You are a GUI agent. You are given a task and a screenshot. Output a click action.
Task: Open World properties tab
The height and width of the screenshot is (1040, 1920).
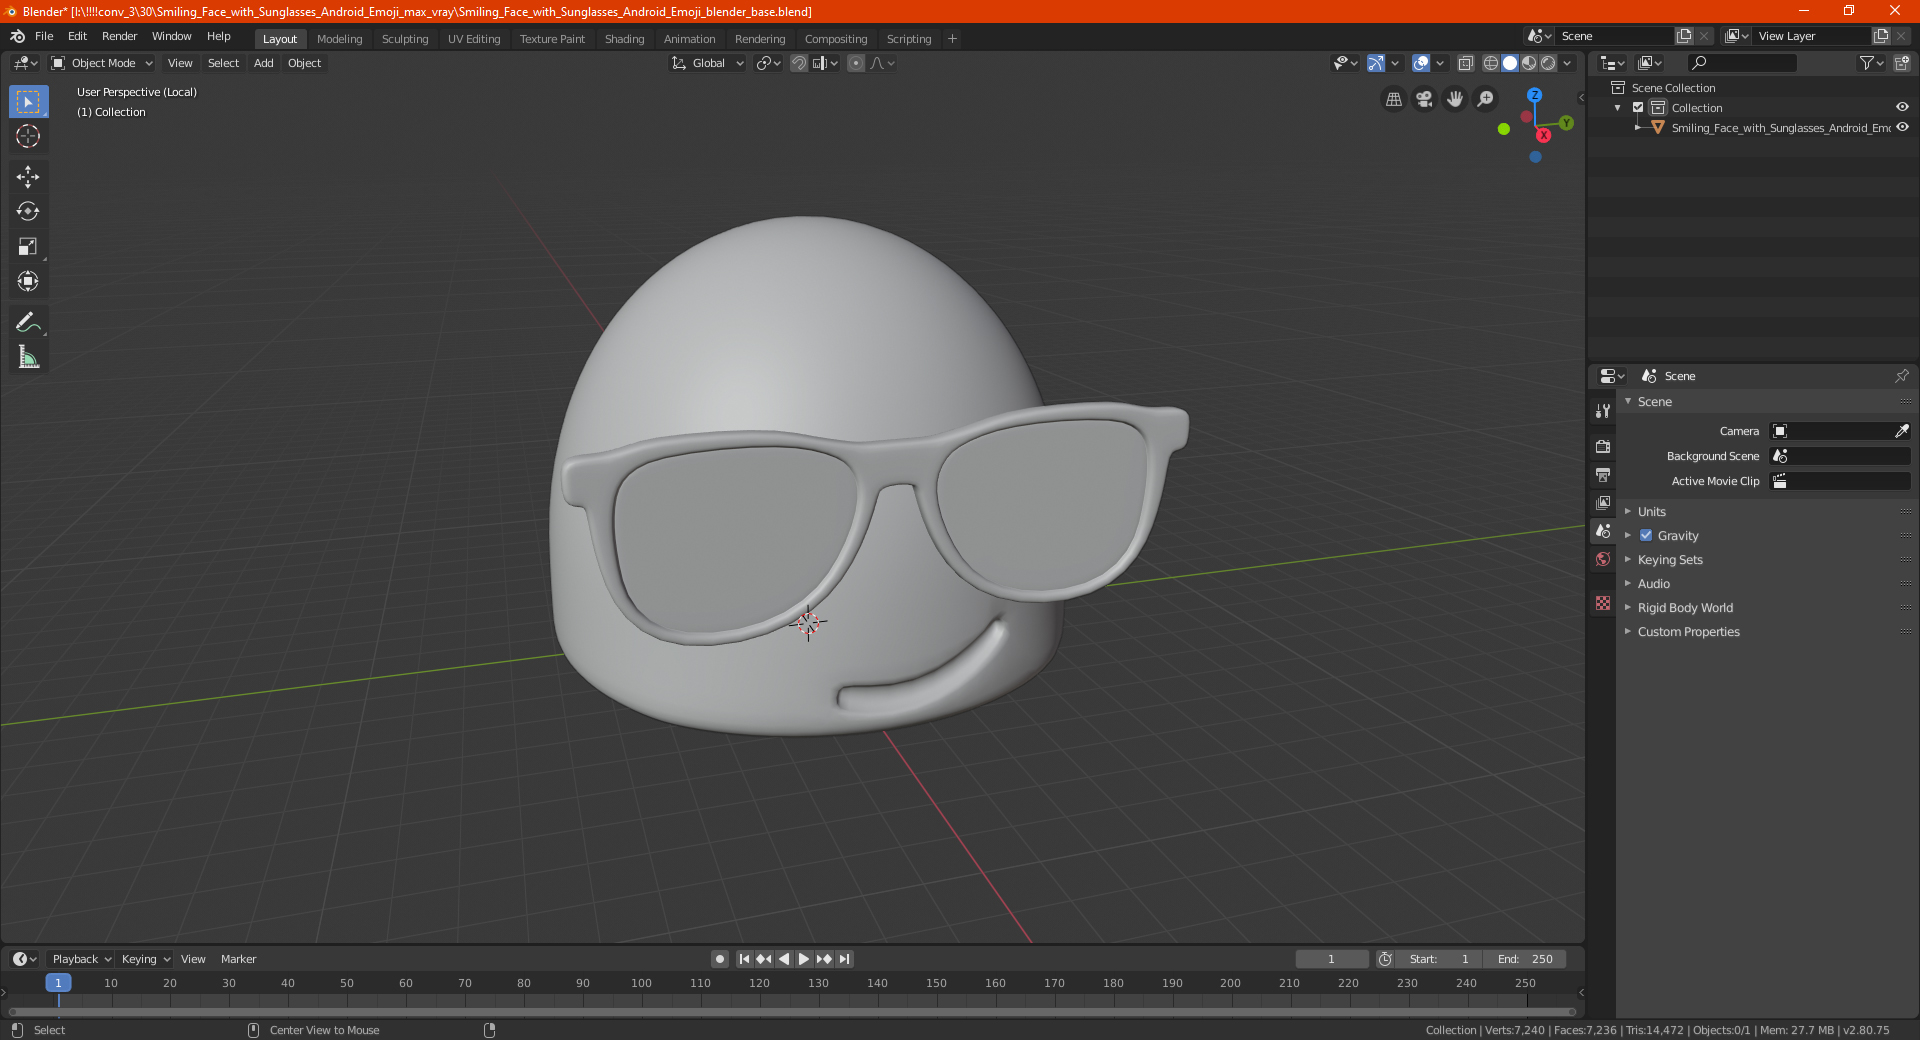point(1603,559)
